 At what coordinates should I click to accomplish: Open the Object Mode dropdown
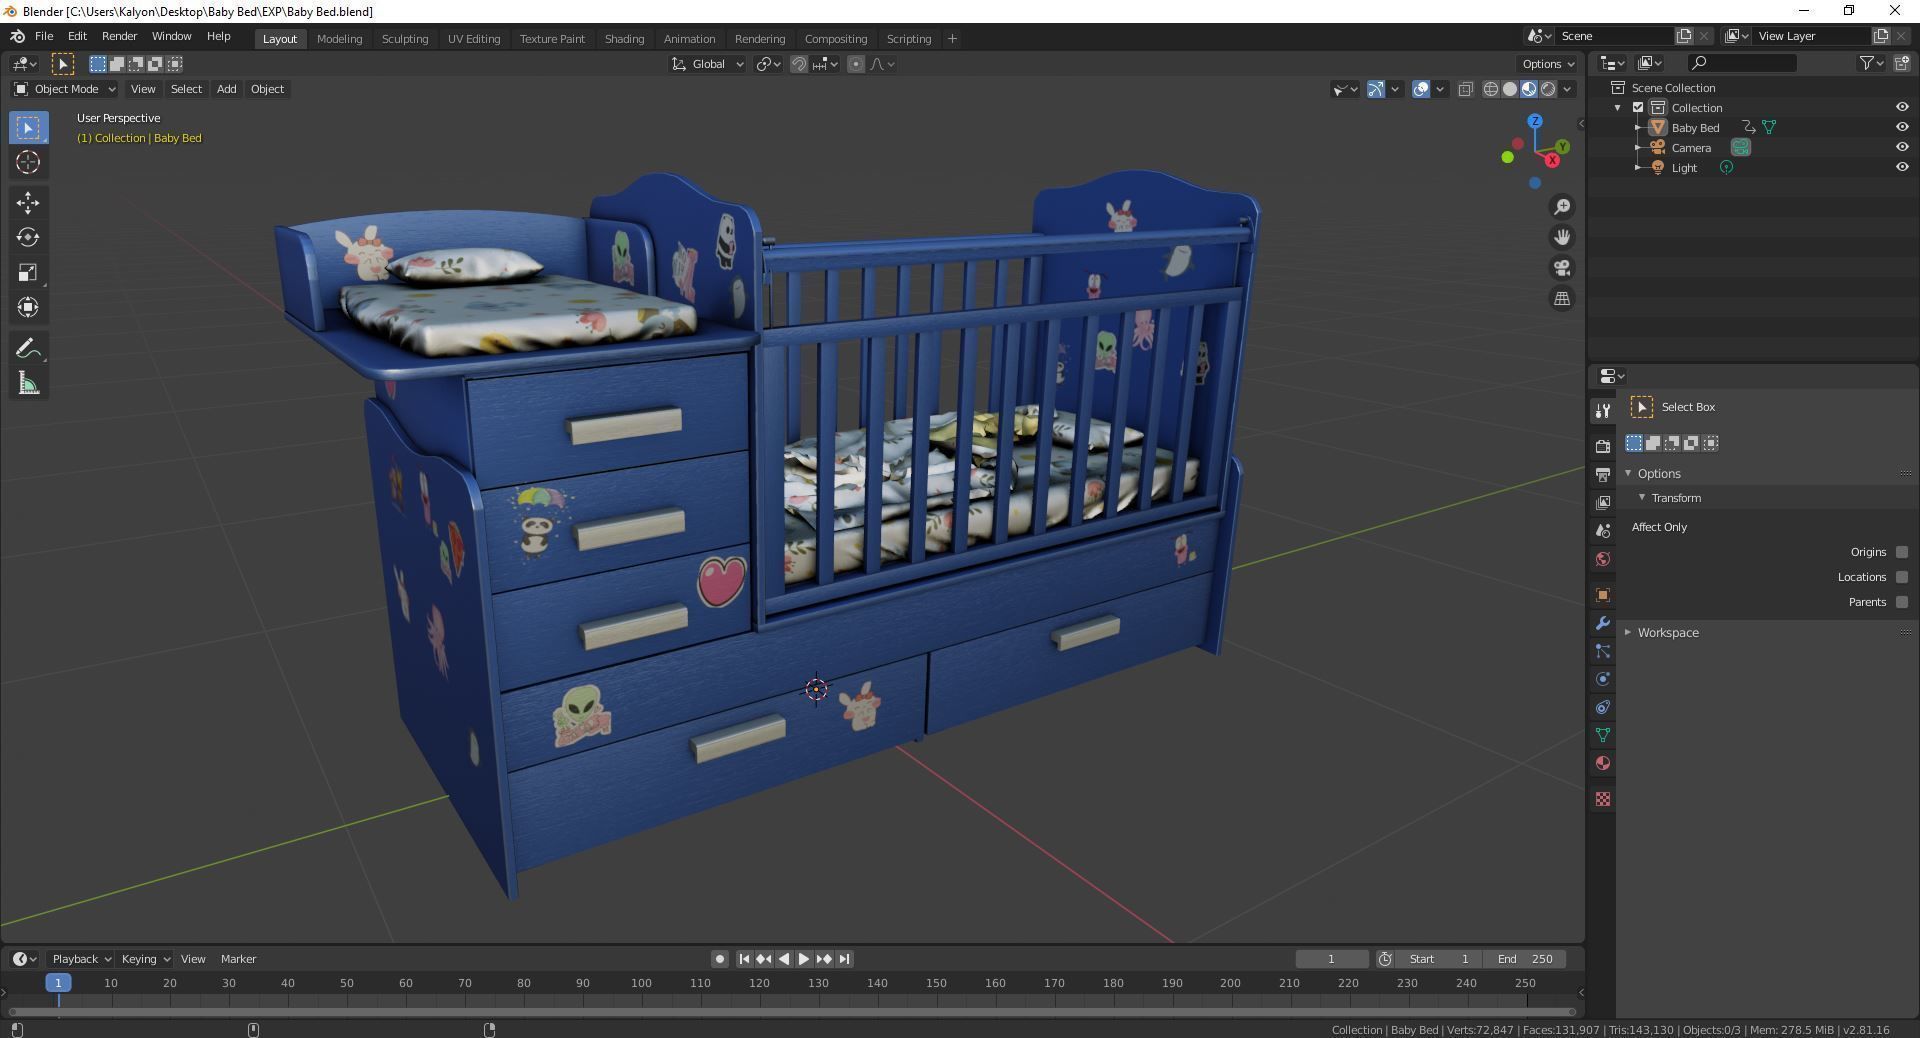tap(65, 89)
